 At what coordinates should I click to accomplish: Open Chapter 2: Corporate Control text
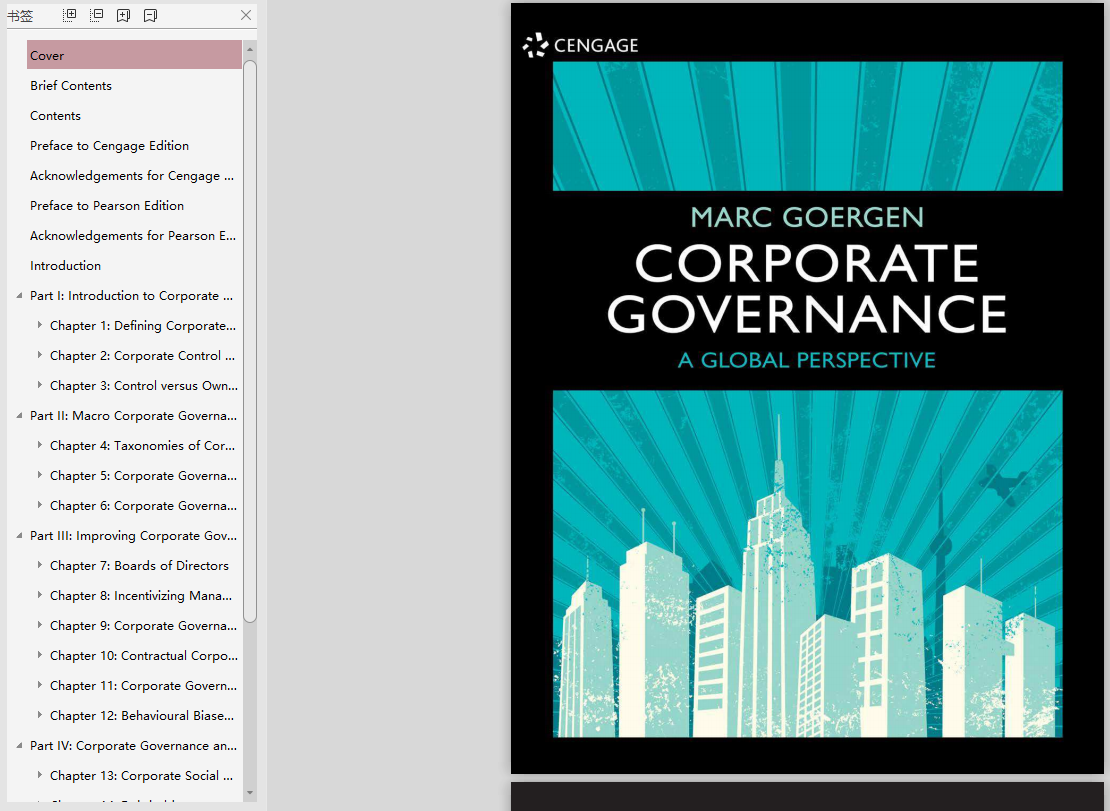(x=142, y=356)
